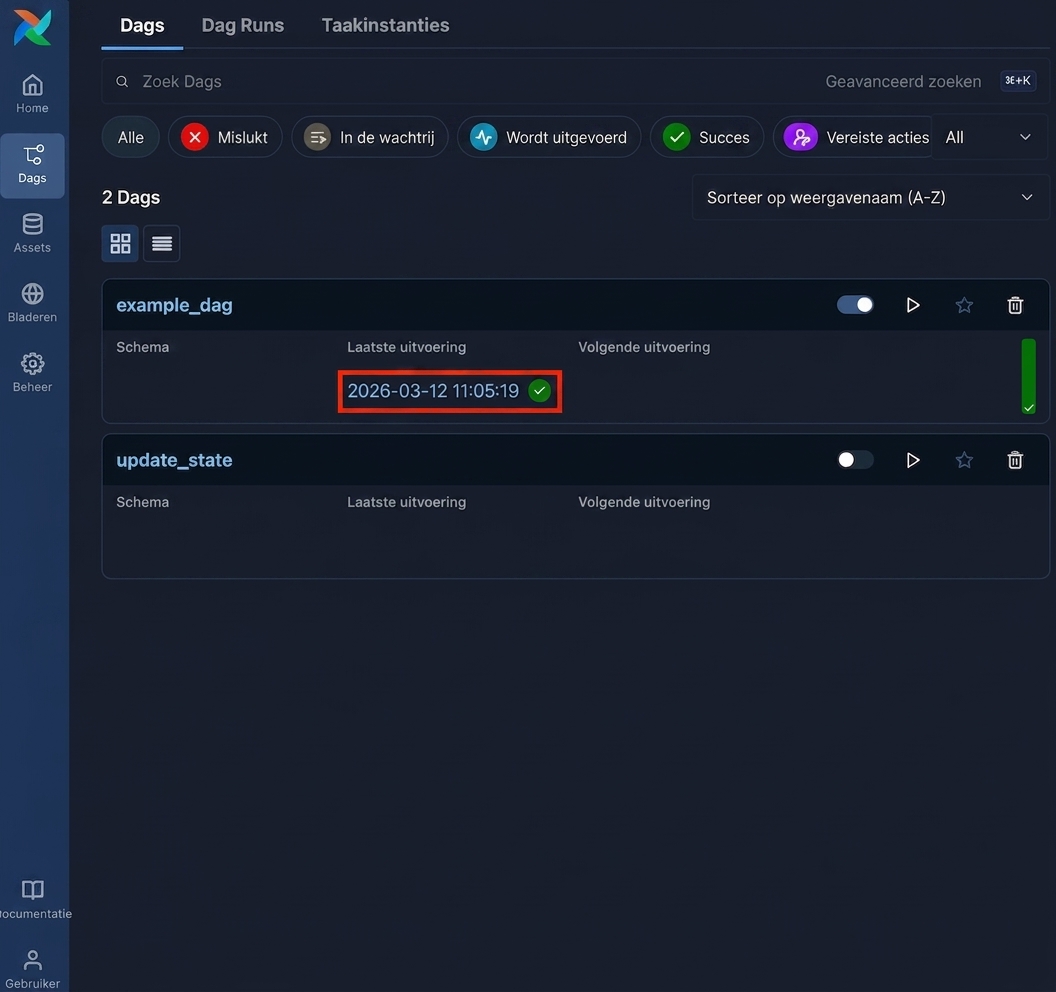Select the Dags tab

pyautogui.click(x=142, y=25)
